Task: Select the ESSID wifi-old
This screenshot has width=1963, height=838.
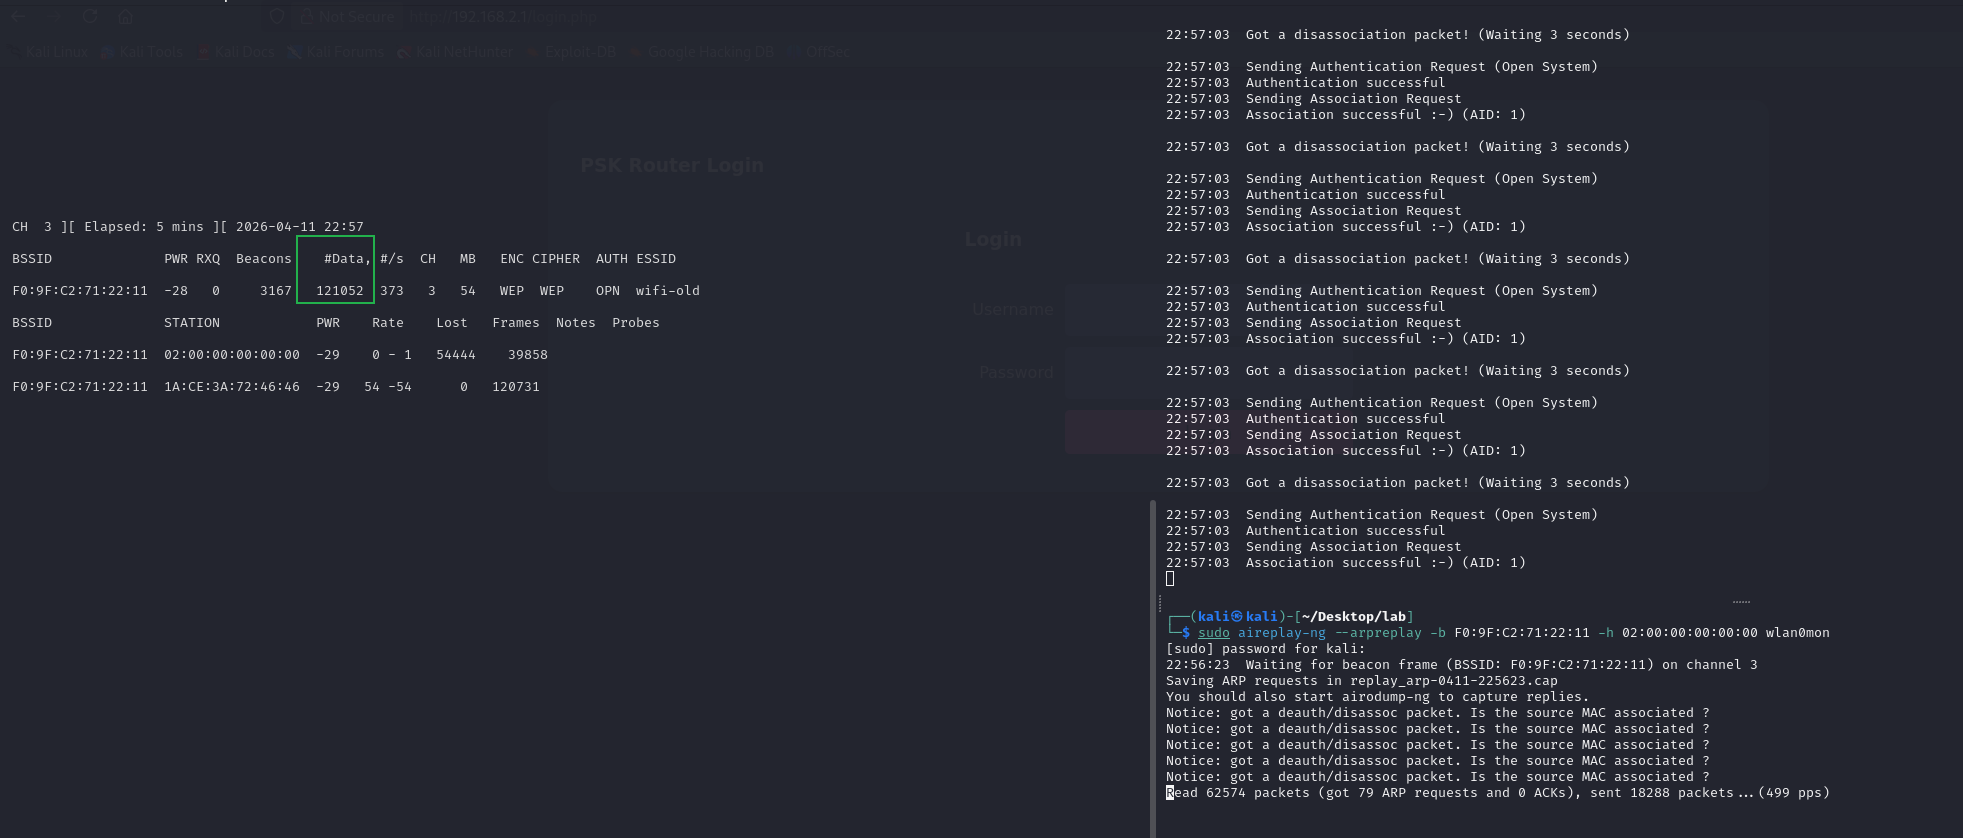Action: (668, 291)
